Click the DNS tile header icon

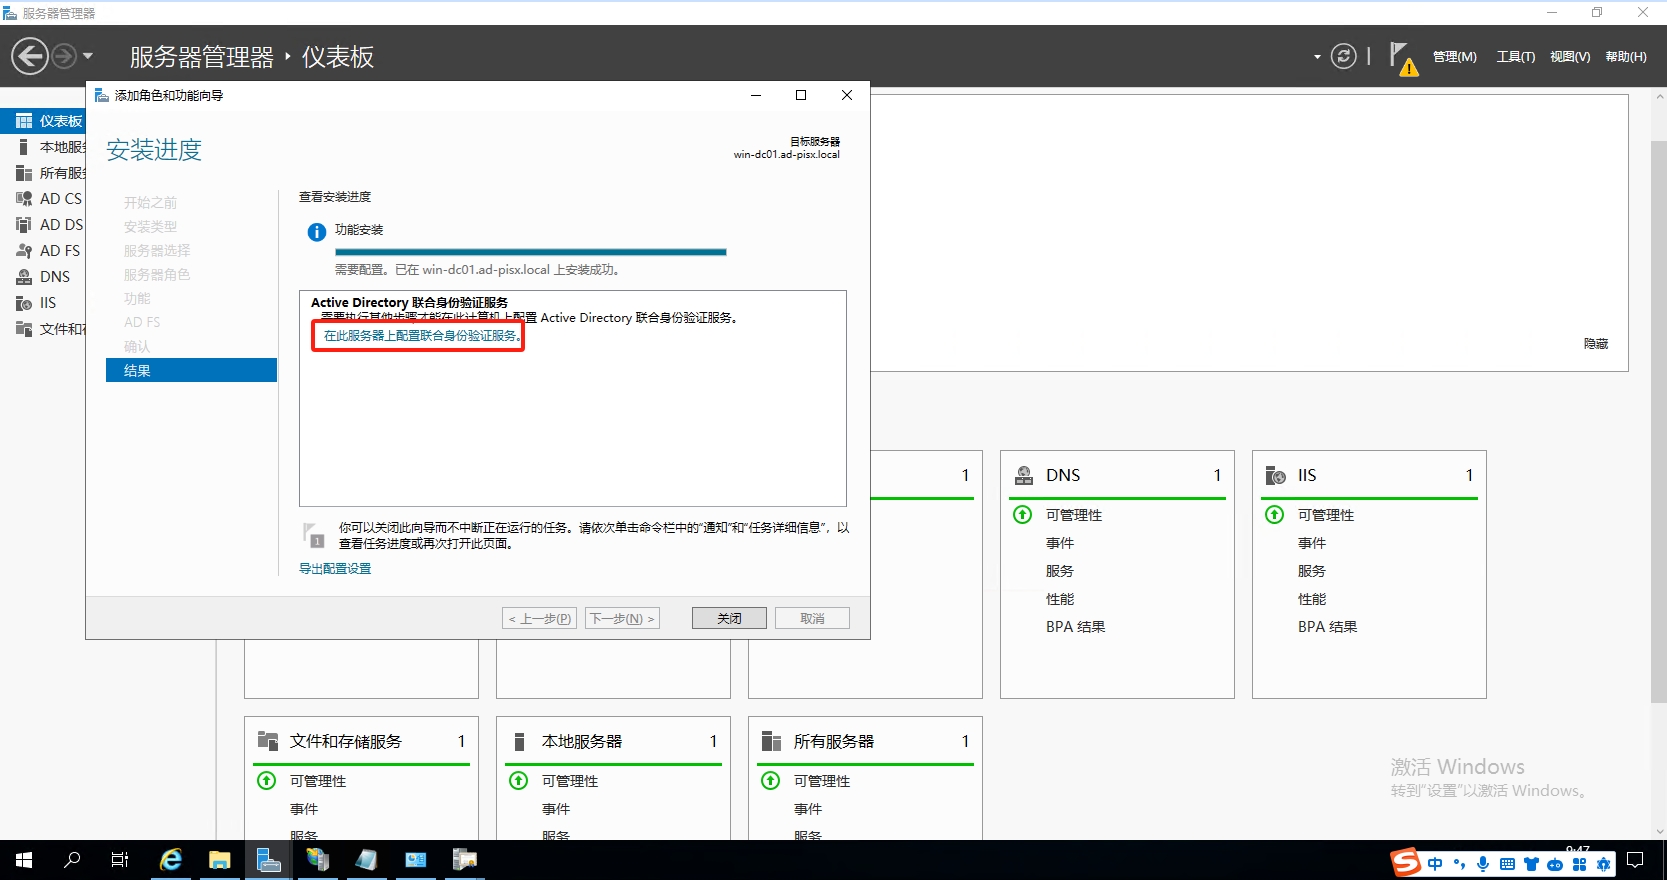point(1024,475)
